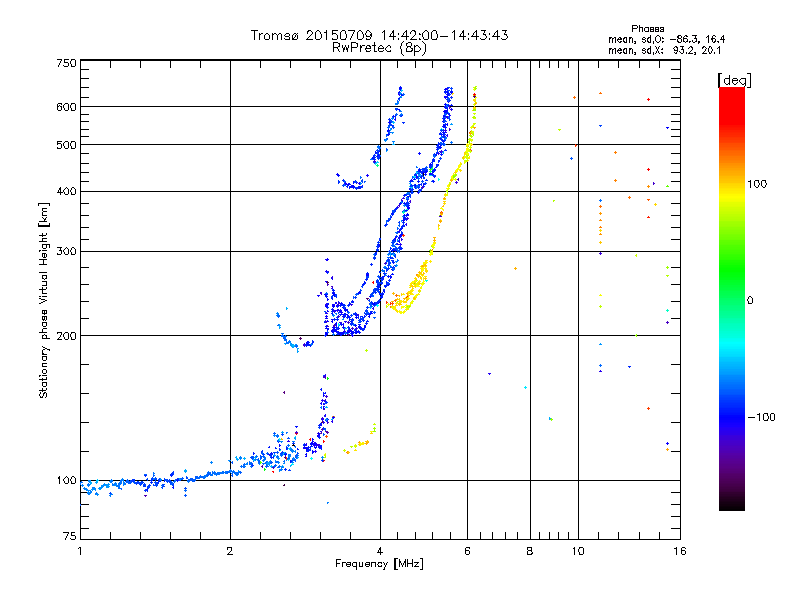Click colorbar tick label '-100'

[761, 417]
